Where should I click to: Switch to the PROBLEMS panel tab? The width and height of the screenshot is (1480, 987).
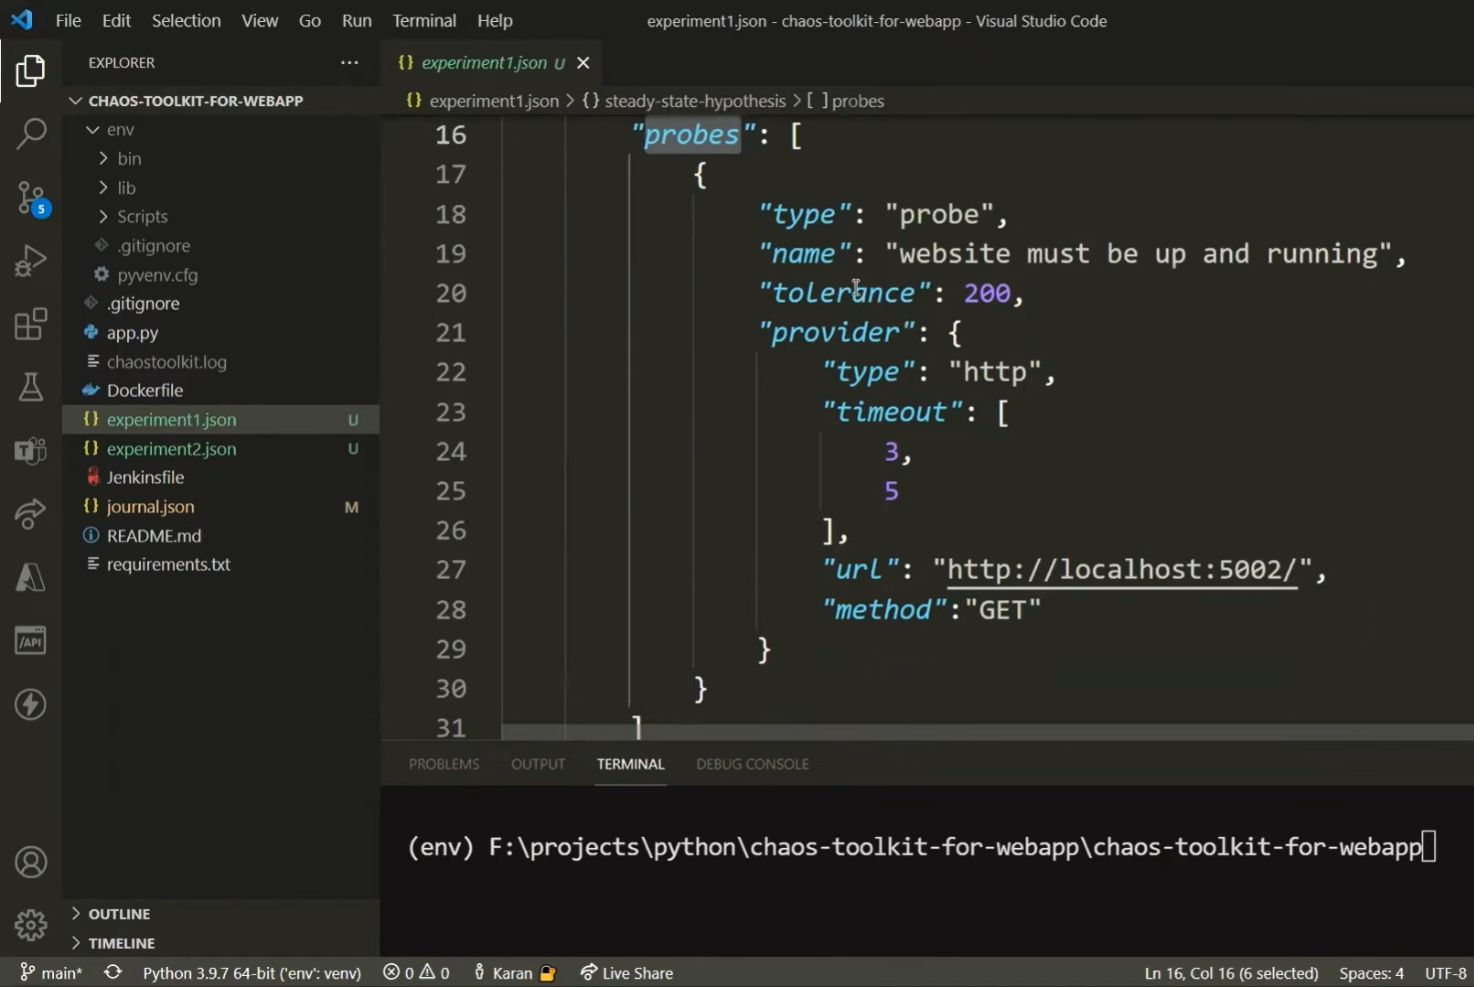[x=444, y=764]
